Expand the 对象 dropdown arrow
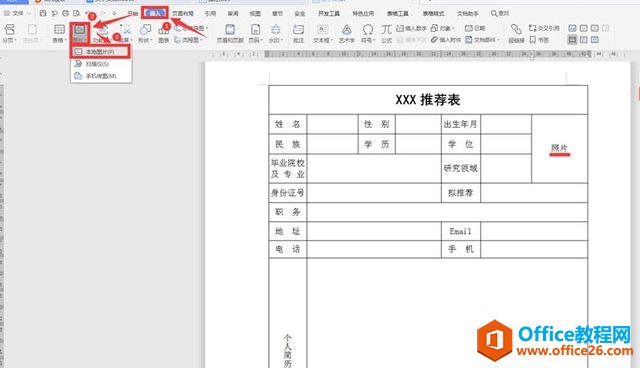This screenshot has width=640, height=368. (453, 28)
